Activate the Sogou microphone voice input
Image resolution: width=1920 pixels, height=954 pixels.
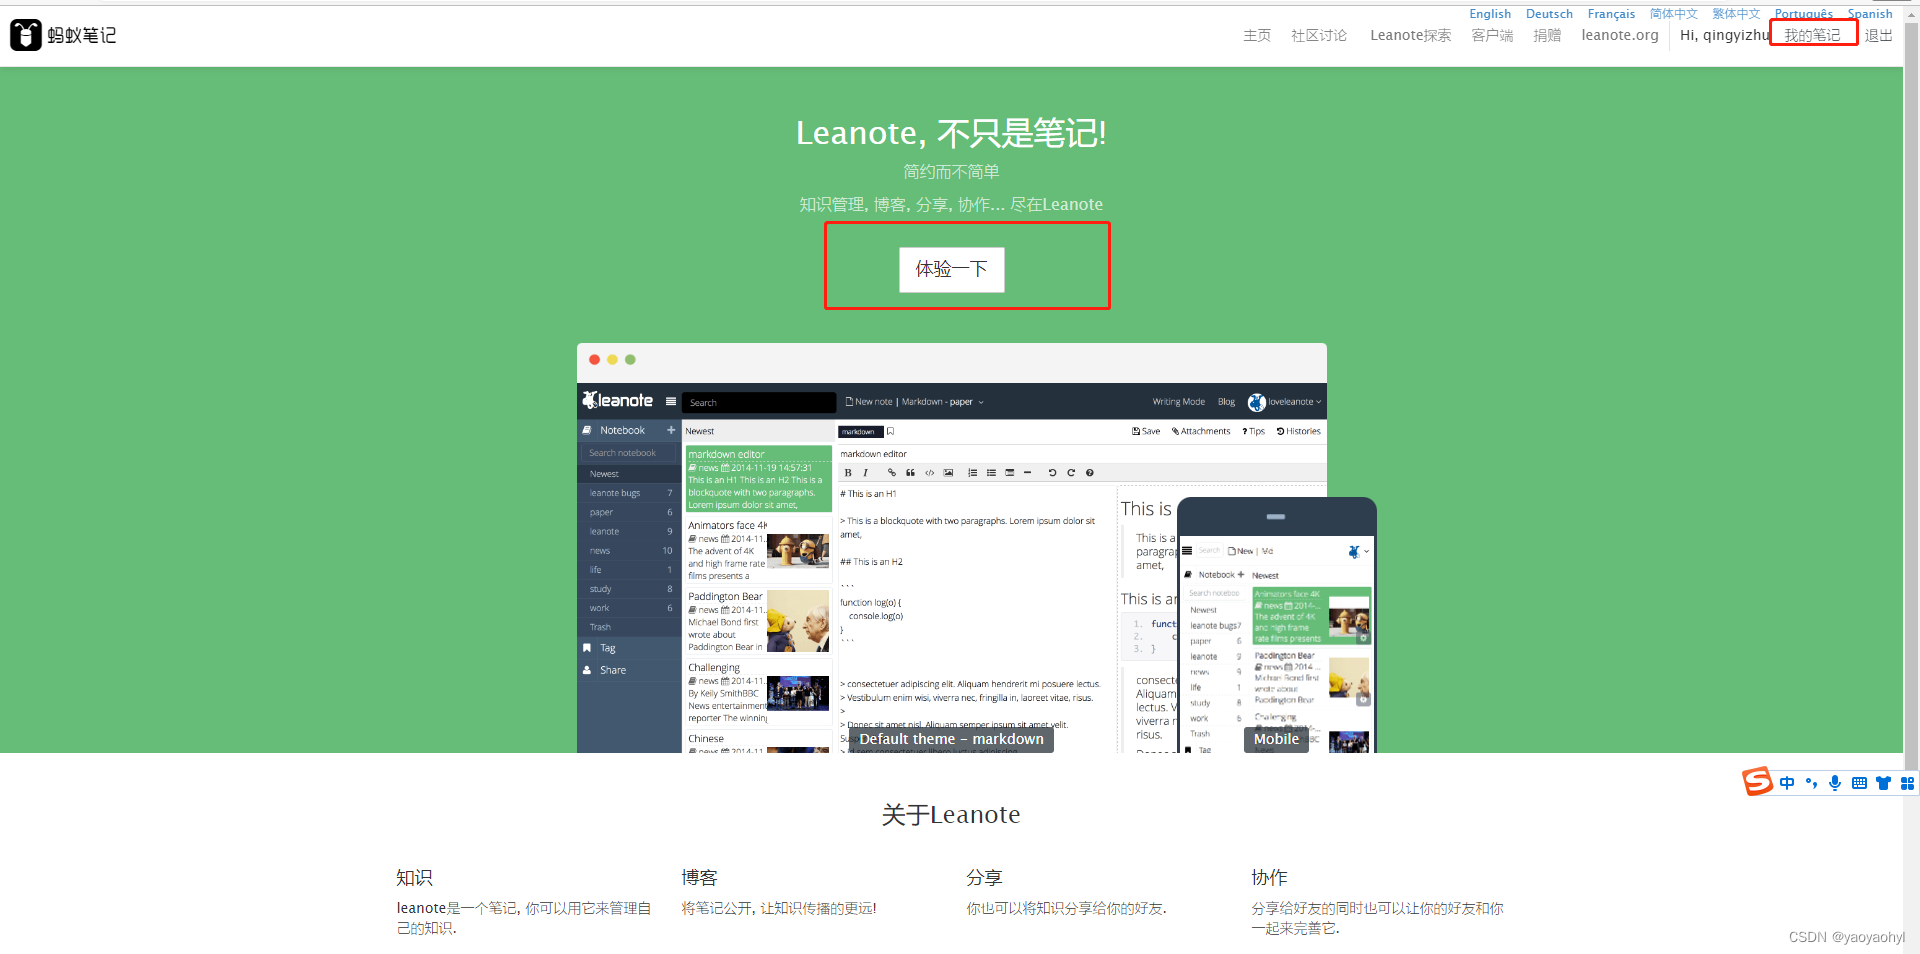coord(1835,783)
